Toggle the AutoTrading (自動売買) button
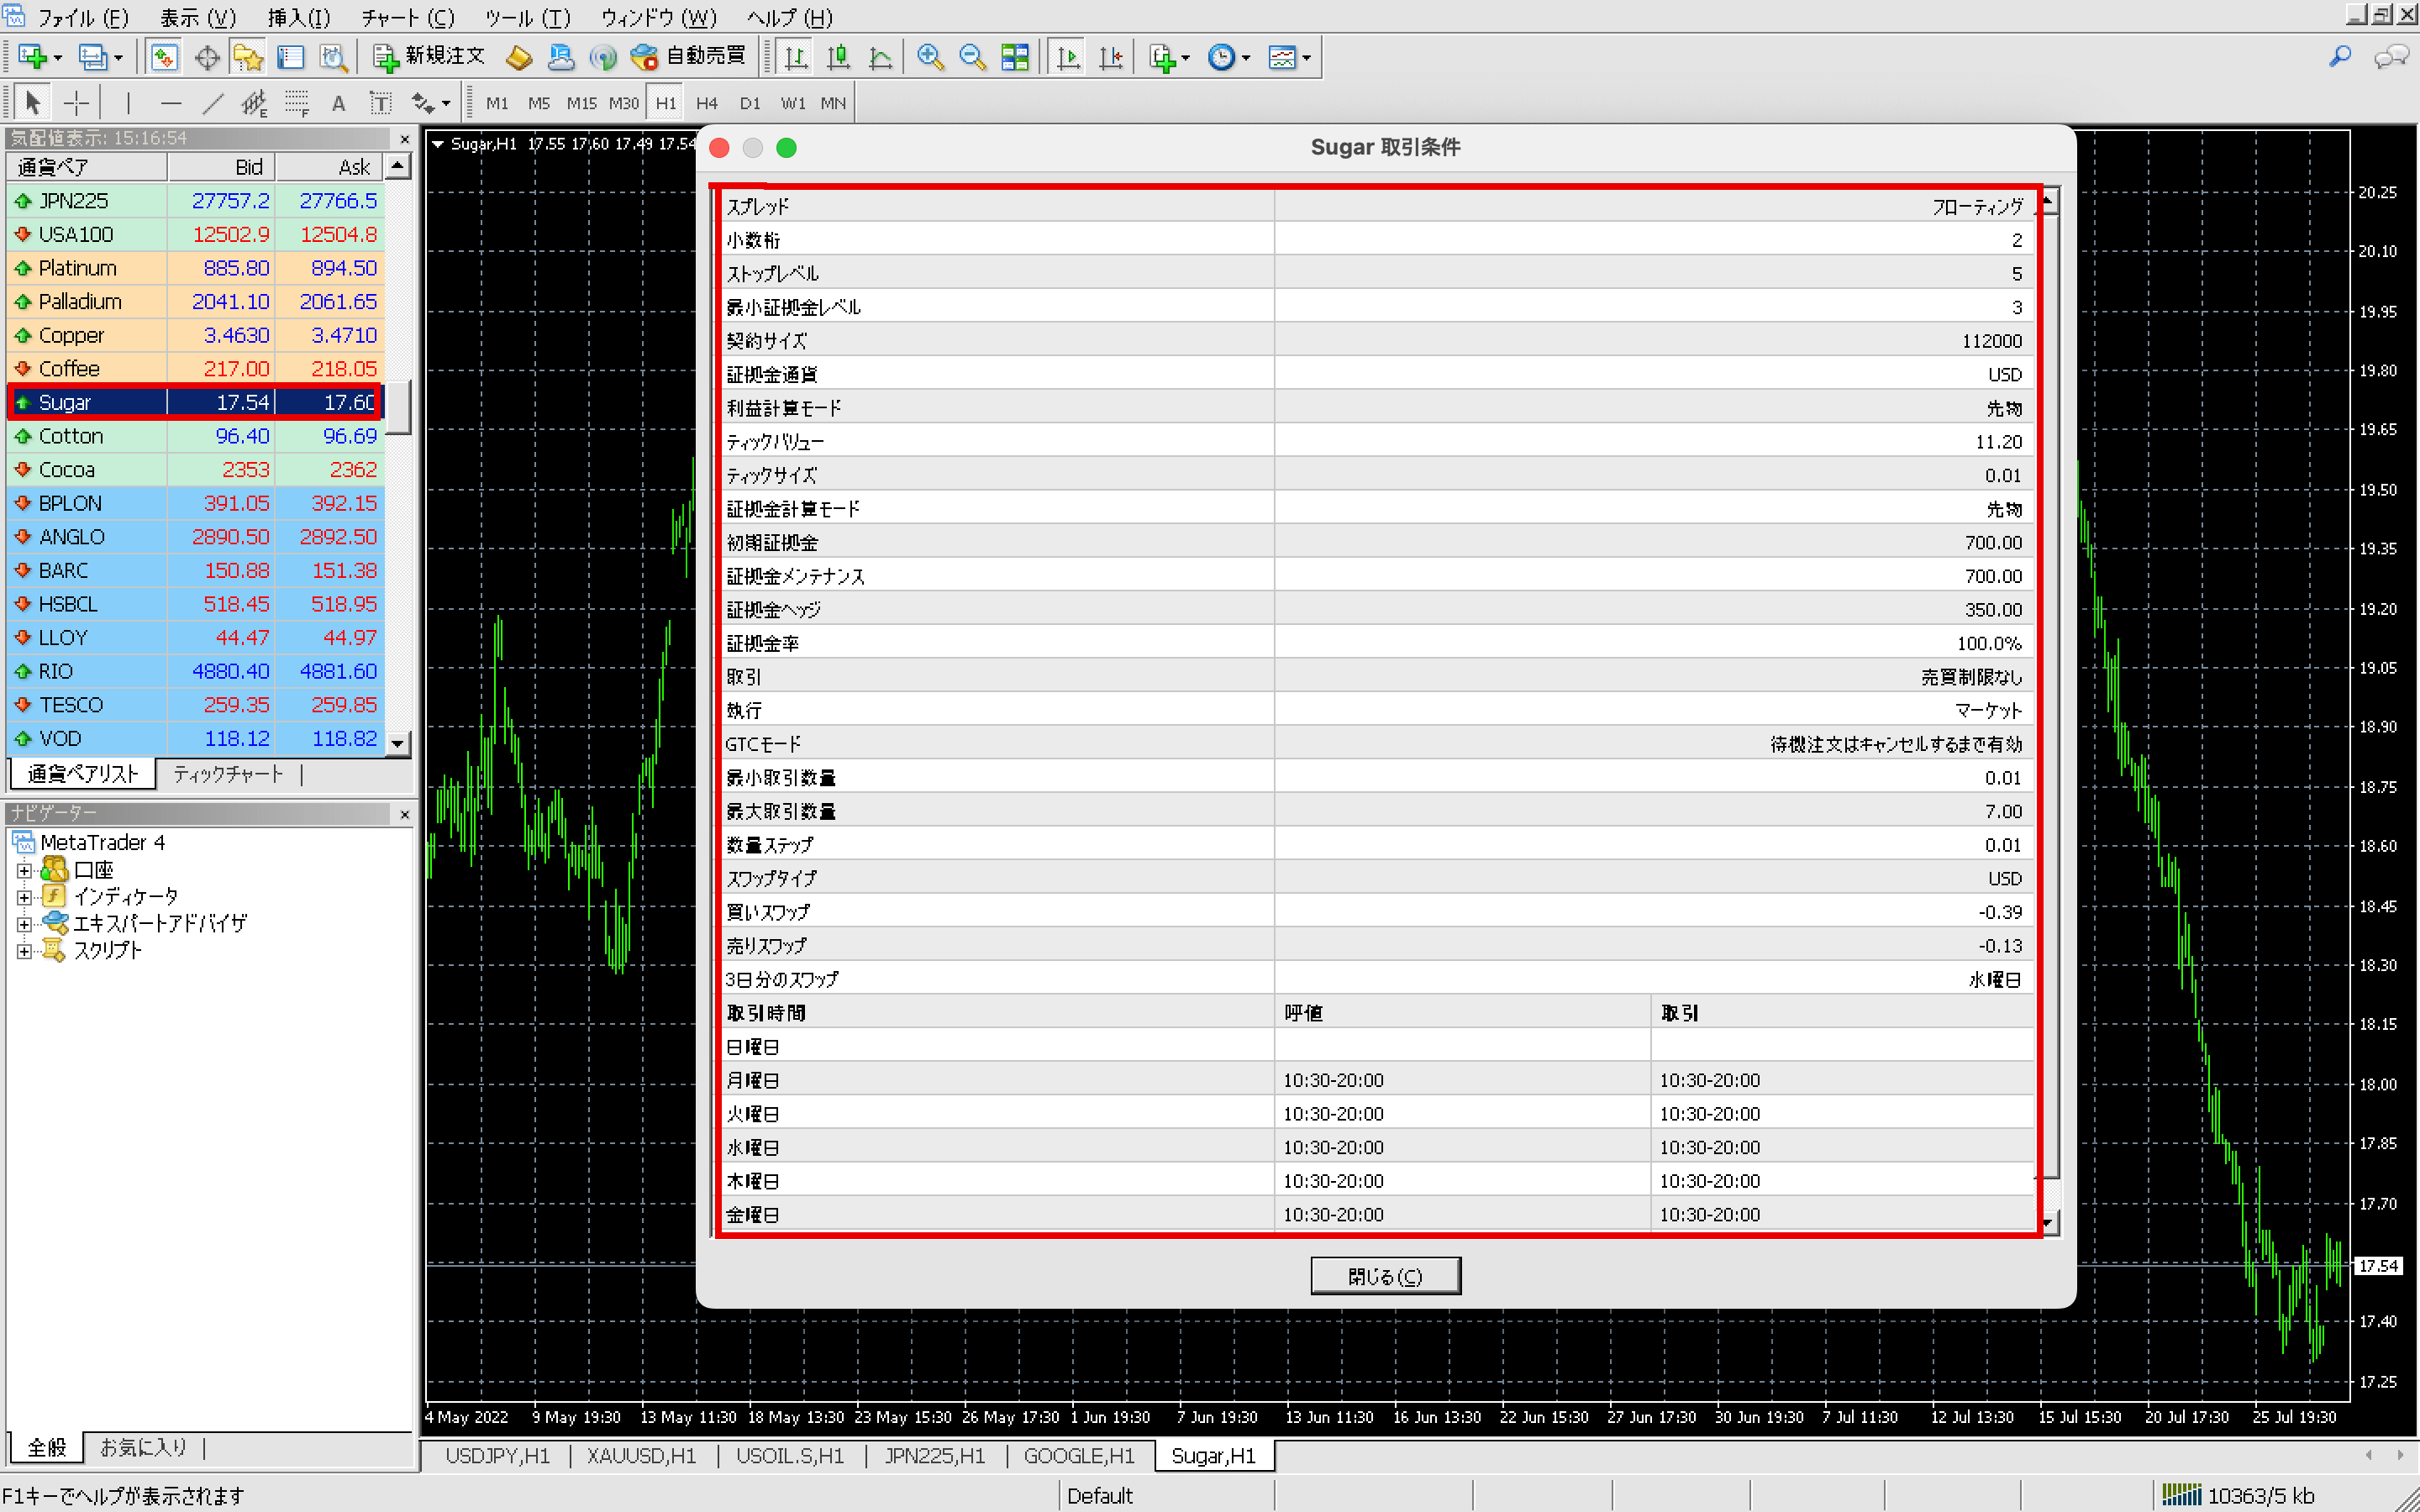2420x1512 pixels. coord(689,56)
